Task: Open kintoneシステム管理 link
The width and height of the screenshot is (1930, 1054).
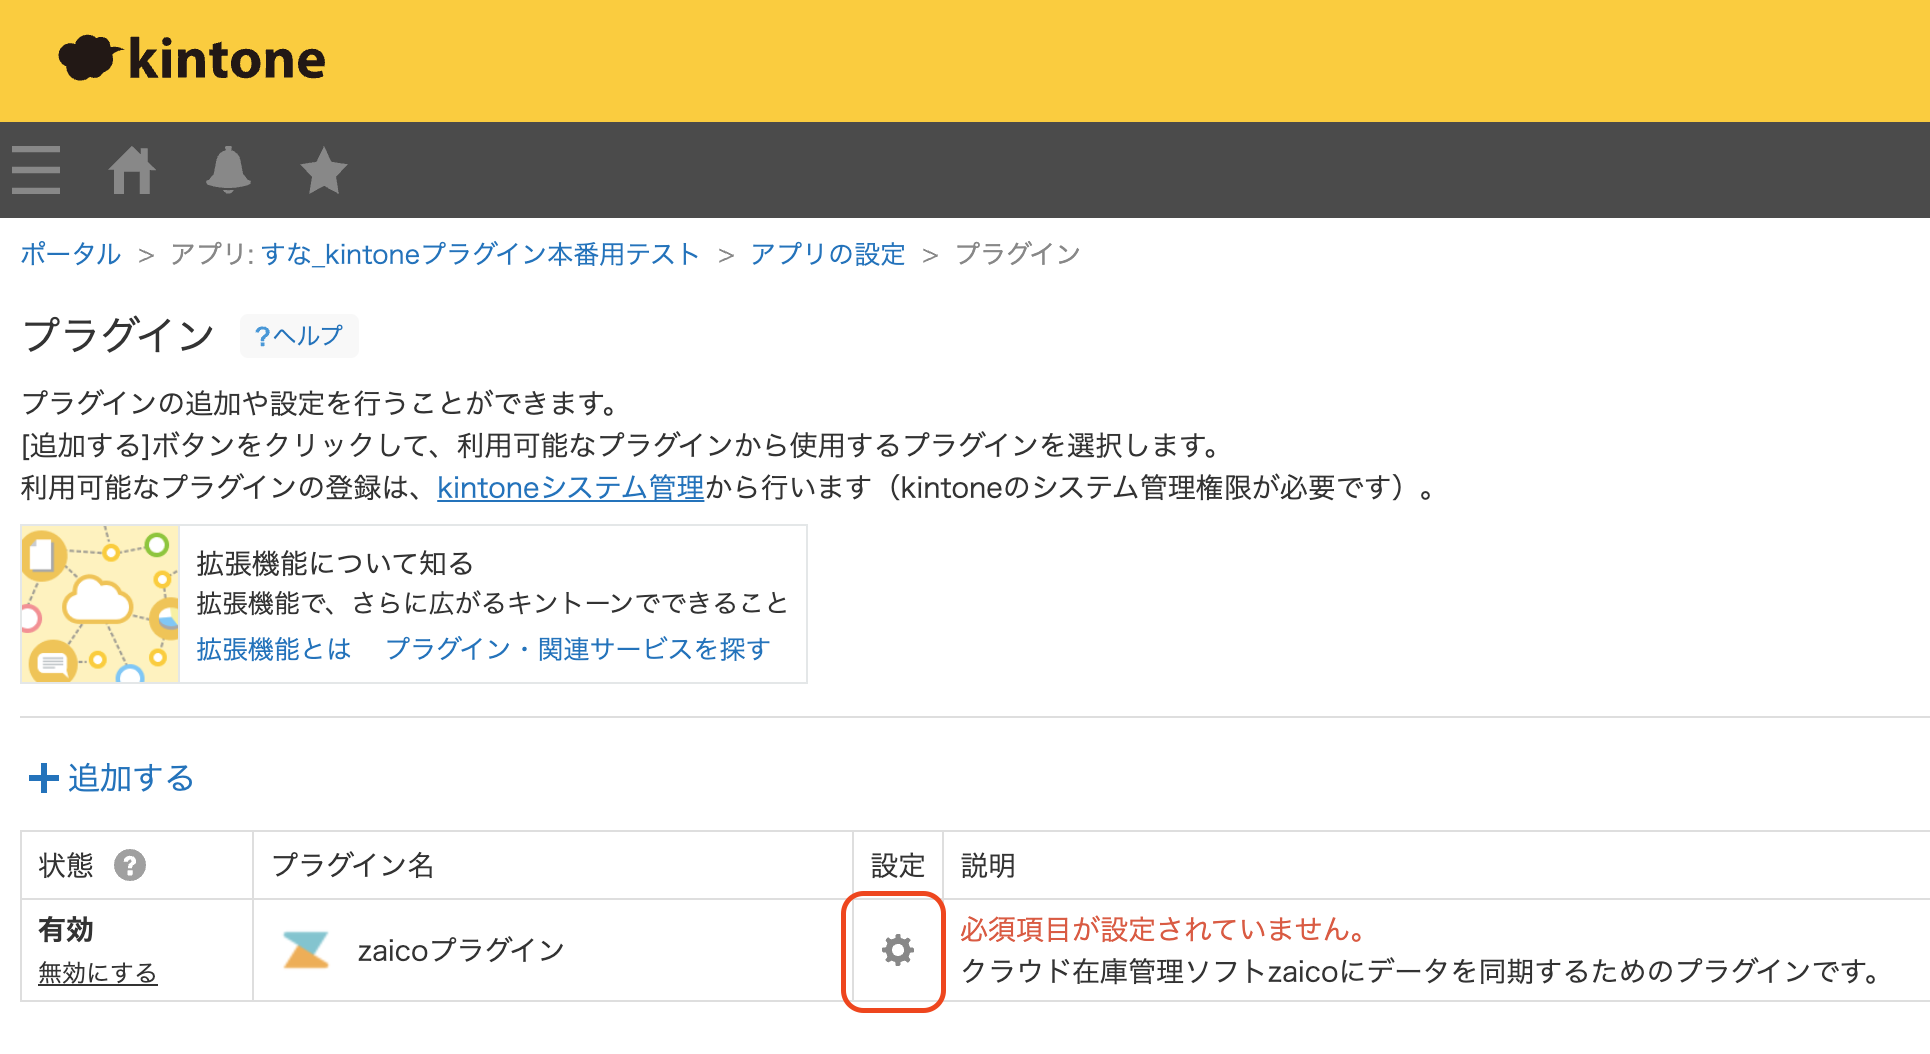Action: (571, 488)
